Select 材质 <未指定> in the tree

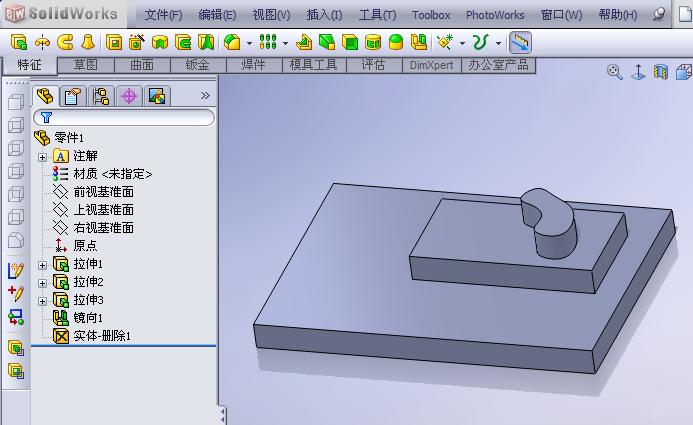tap(103, 174)
